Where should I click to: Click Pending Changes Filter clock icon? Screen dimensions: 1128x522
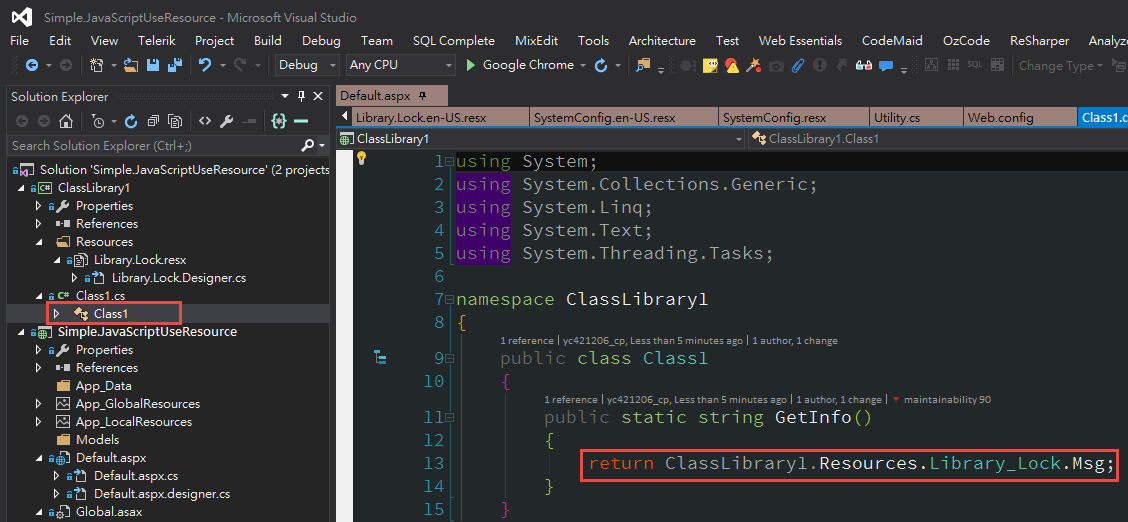pos(99,121)
